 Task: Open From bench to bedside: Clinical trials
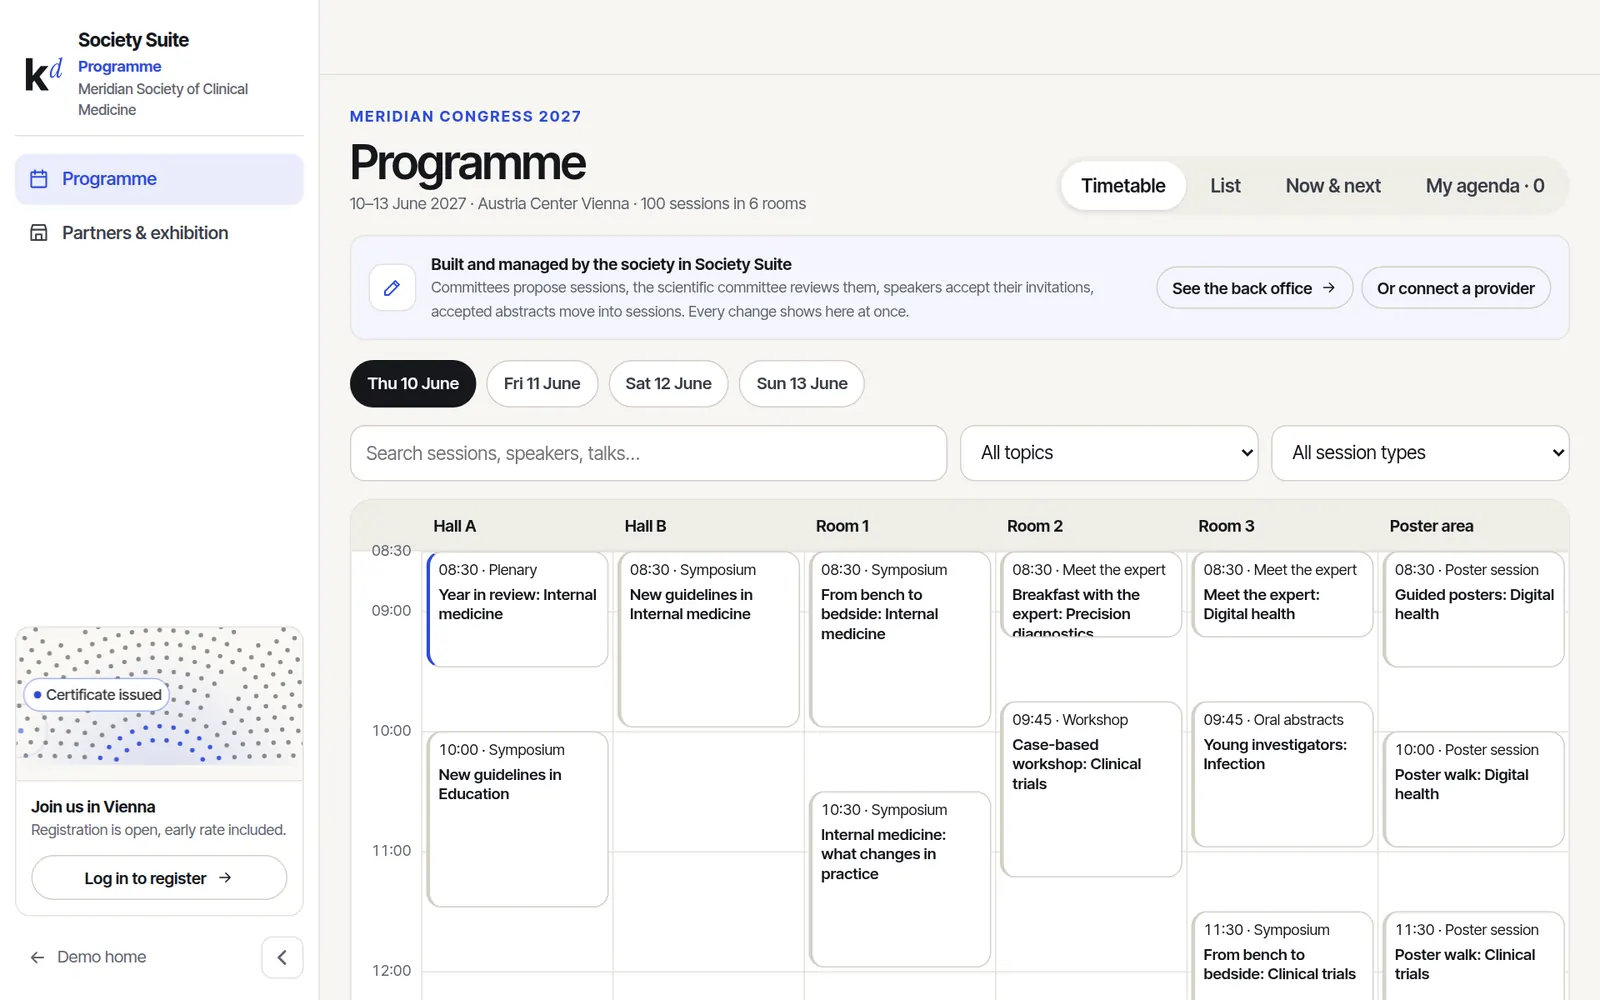[1282, 956]
